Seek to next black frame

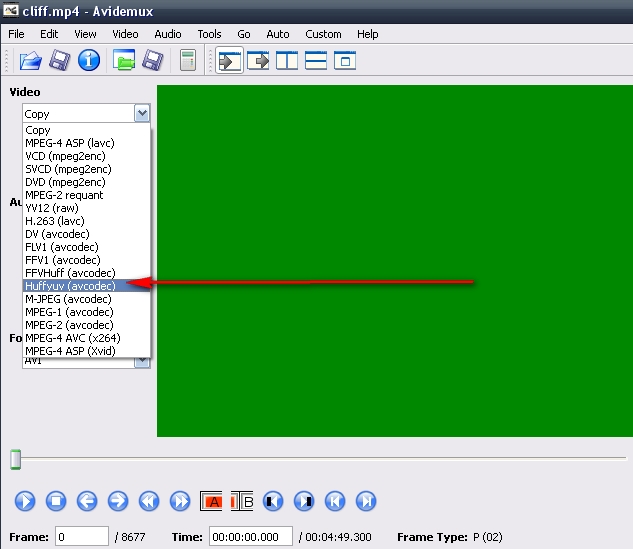[304, 501]
